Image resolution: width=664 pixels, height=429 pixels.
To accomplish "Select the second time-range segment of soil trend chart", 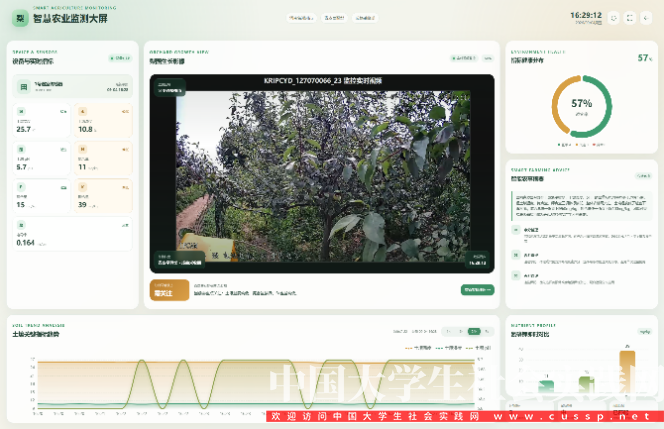I will coord(461,331).
